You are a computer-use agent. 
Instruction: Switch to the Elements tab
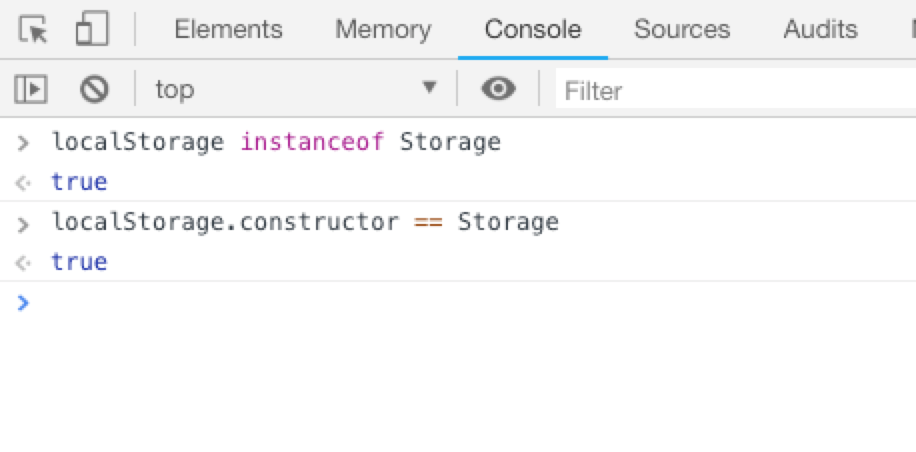click(228, 30)
